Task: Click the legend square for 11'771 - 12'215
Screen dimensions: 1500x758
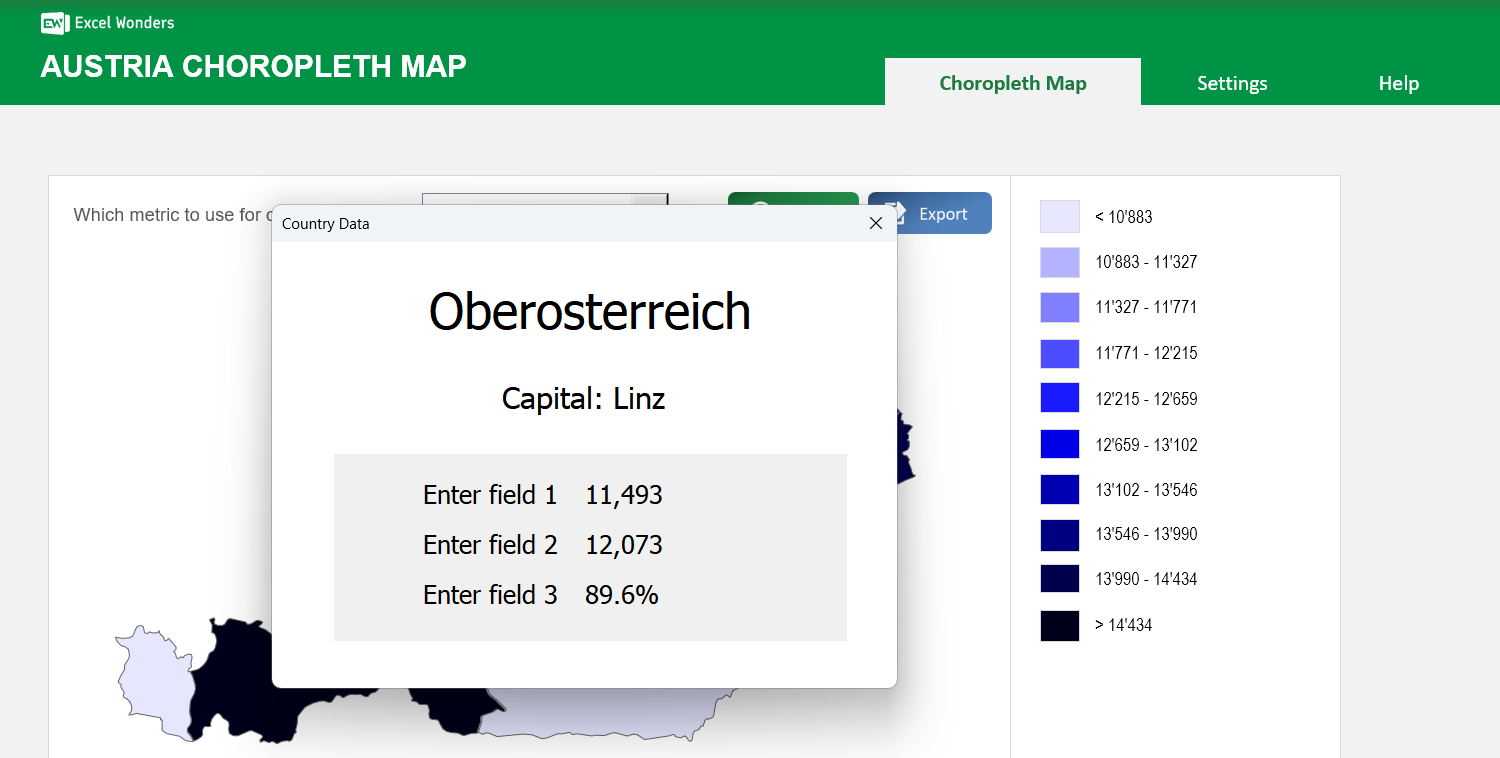Action: pyautogui.click(x=1059, y=352)
